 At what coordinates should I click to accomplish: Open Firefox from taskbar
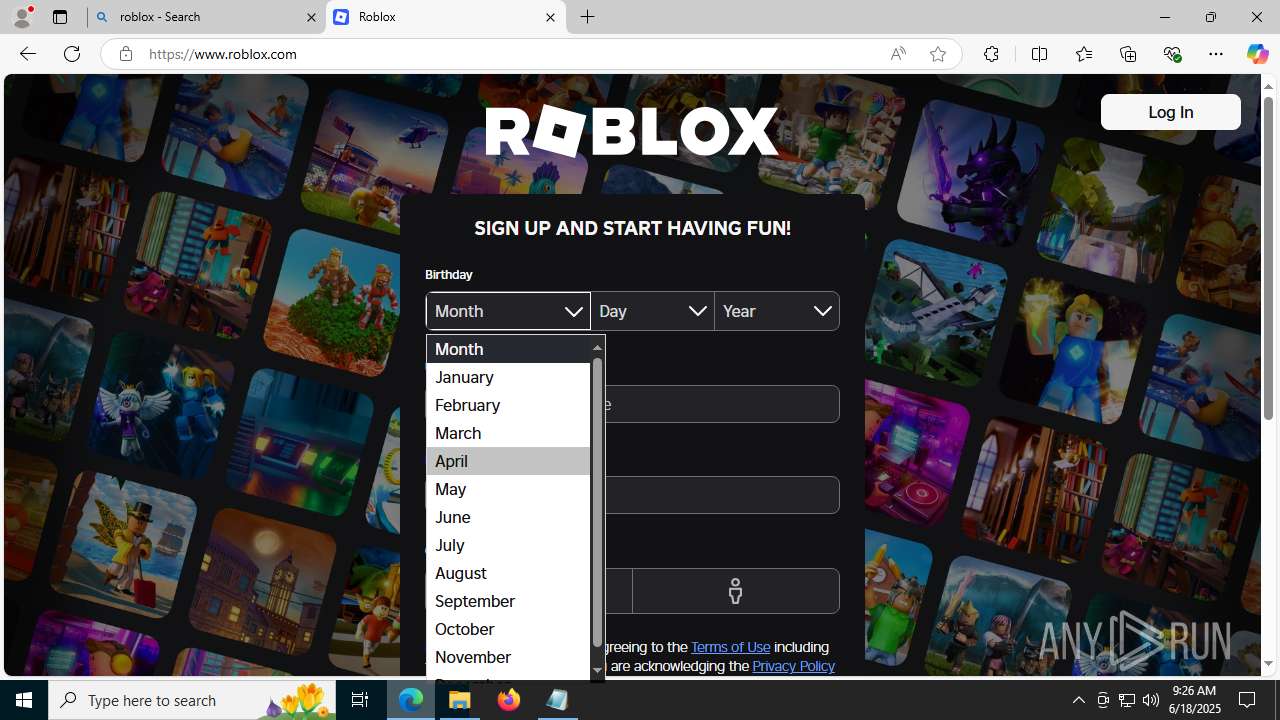(x=508, y=700)
